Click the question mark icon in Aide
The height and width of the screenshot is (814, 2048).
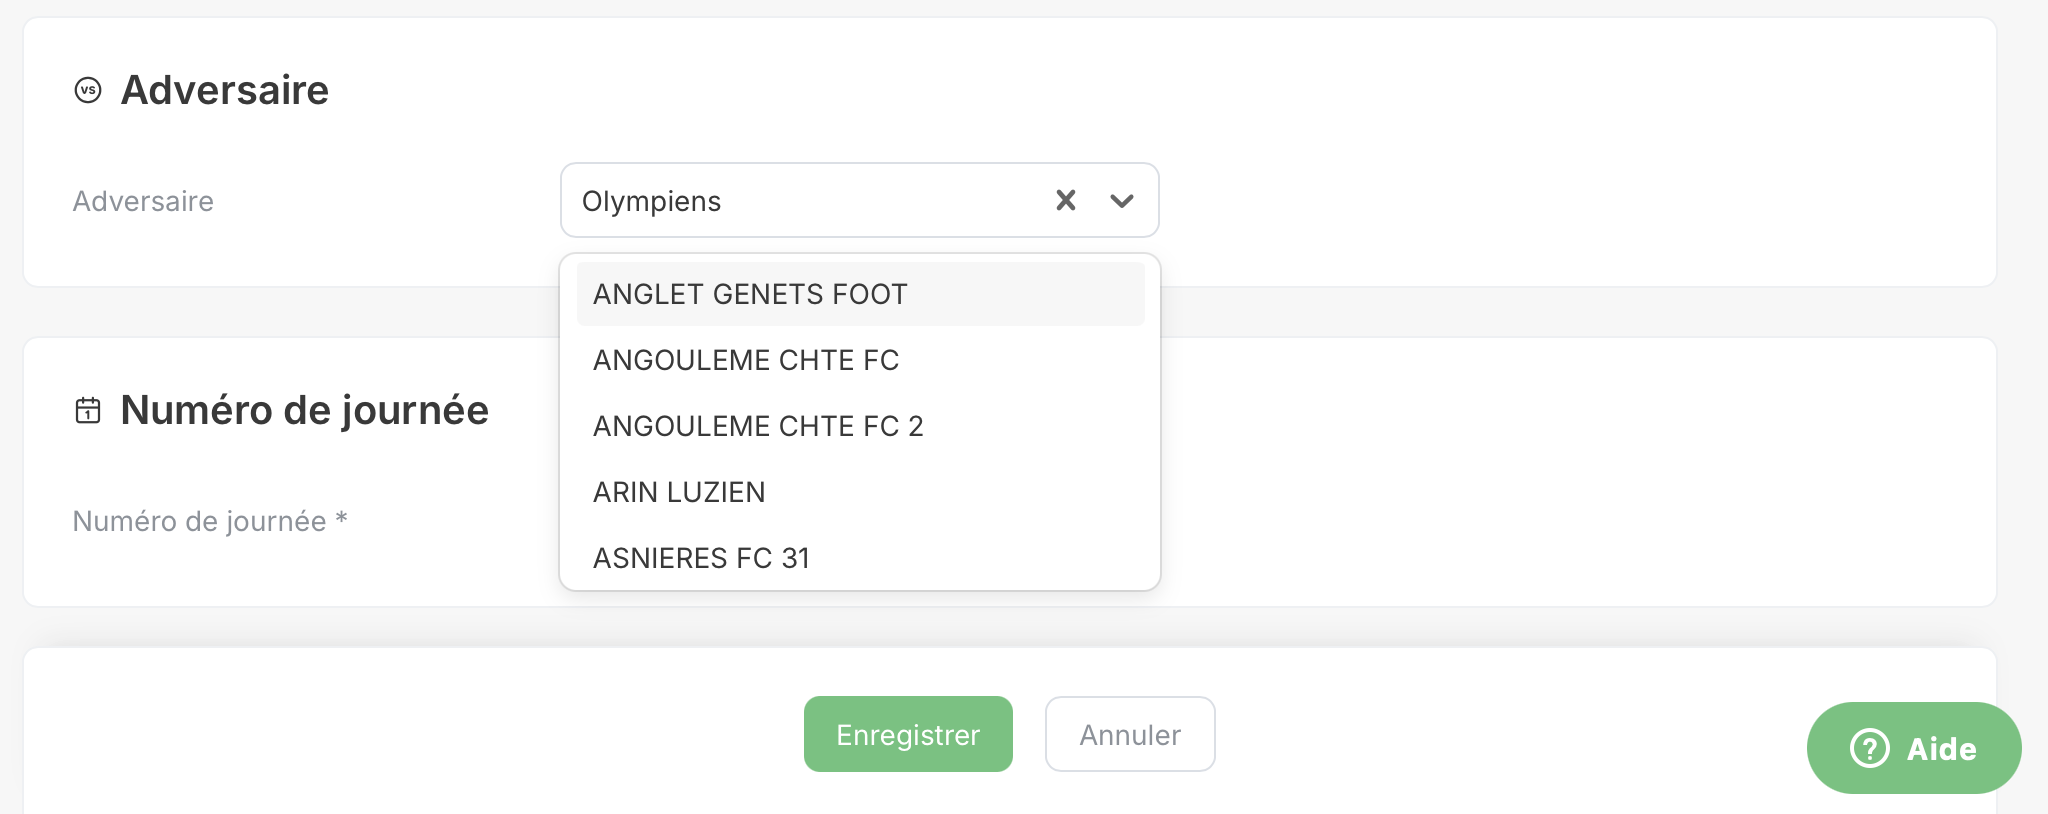pyautogui.click(x=1869, y=748)
